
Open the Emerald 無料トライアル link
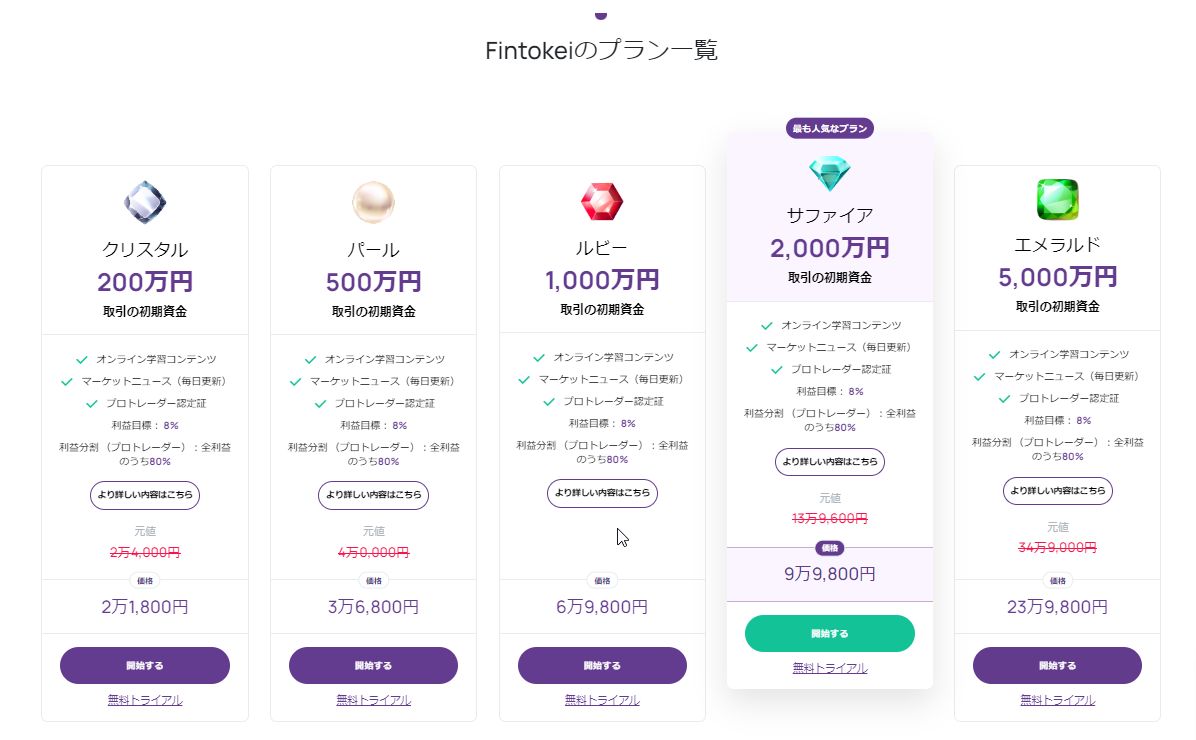click(x=1057, y=700)
